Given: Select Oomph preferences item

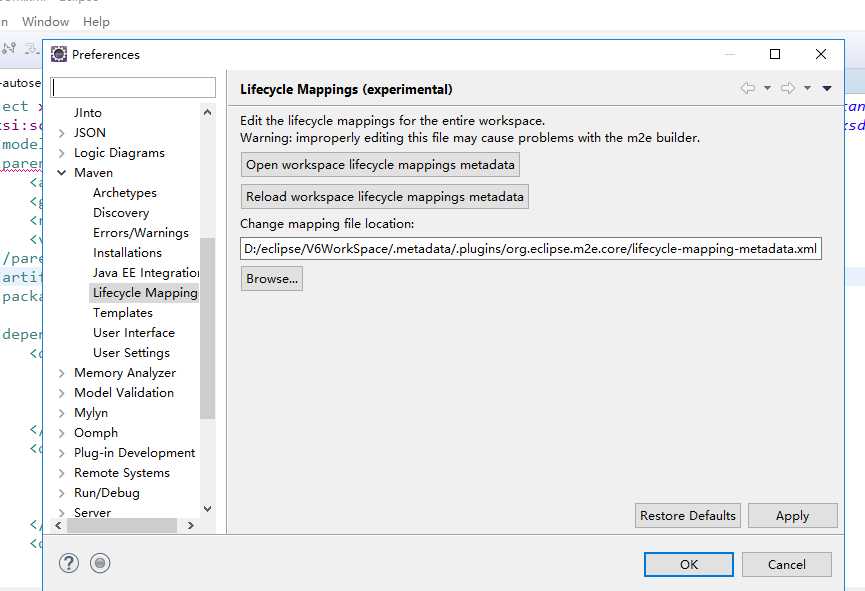Looking at the screenshot, I should tap(96, 433).
